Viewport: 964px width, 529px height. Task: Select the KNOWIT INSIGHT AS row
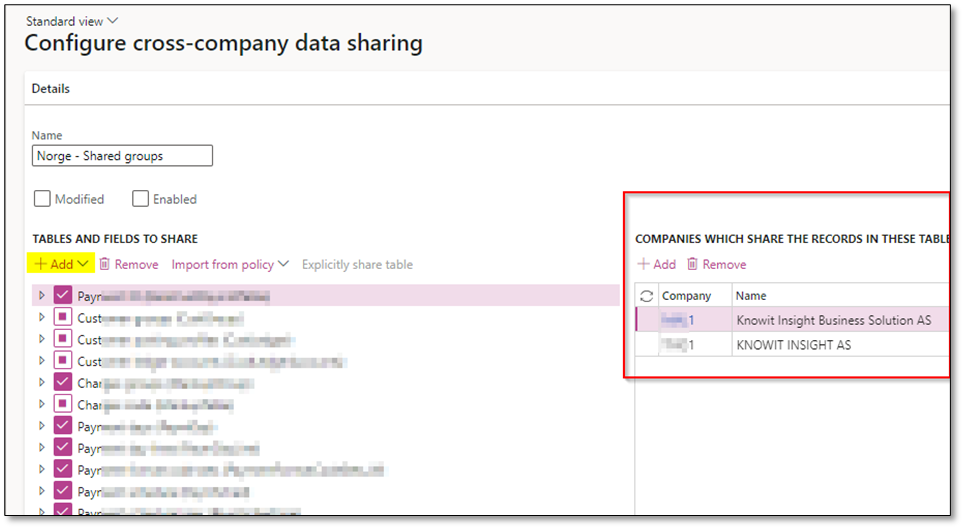click(794, 345)
